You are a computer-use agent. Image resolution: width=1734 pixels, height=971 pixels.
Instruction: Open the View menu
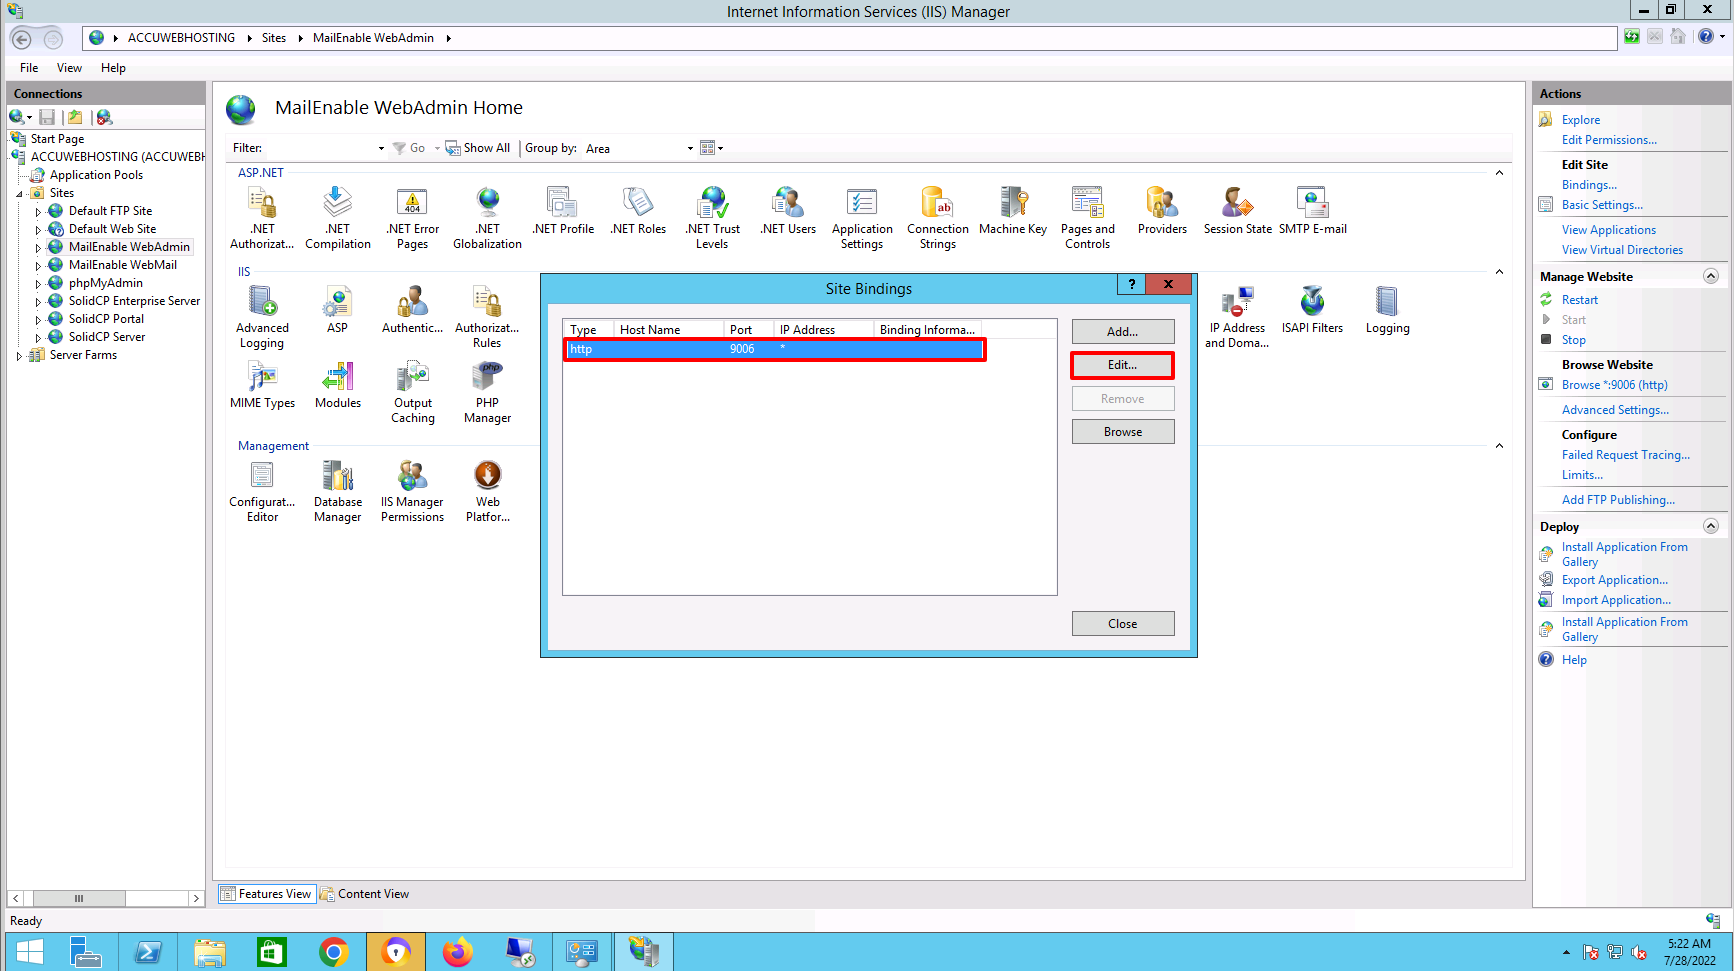[69, 68]
